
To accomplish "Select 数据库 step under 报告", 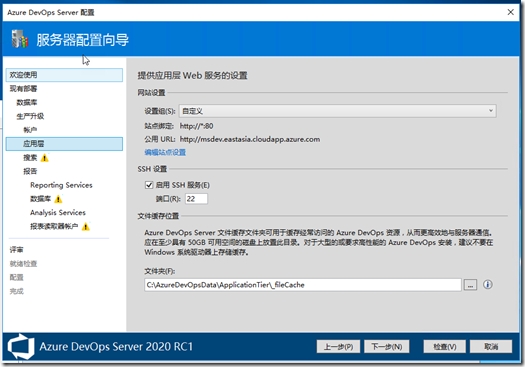I will point(41,199).
